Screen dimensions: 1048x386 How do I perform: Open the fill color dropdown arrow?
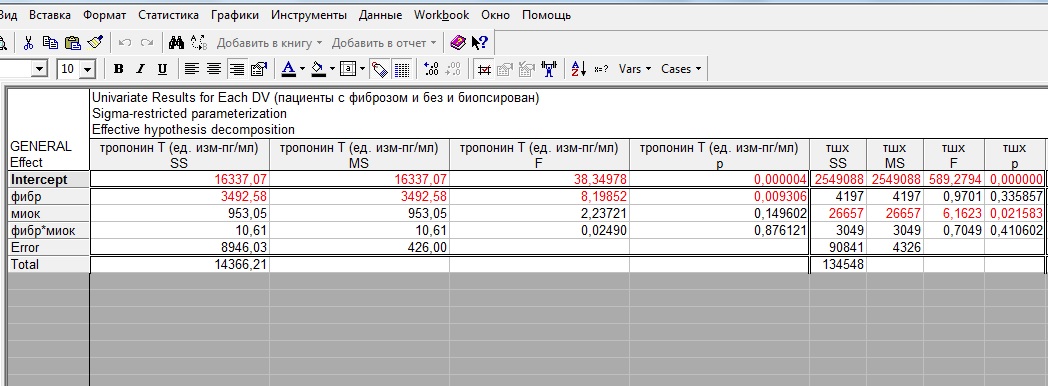[332, 69]
